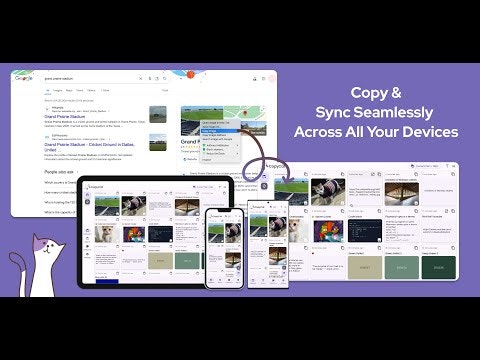Switch to the Images tab in Google

[58, 90]
